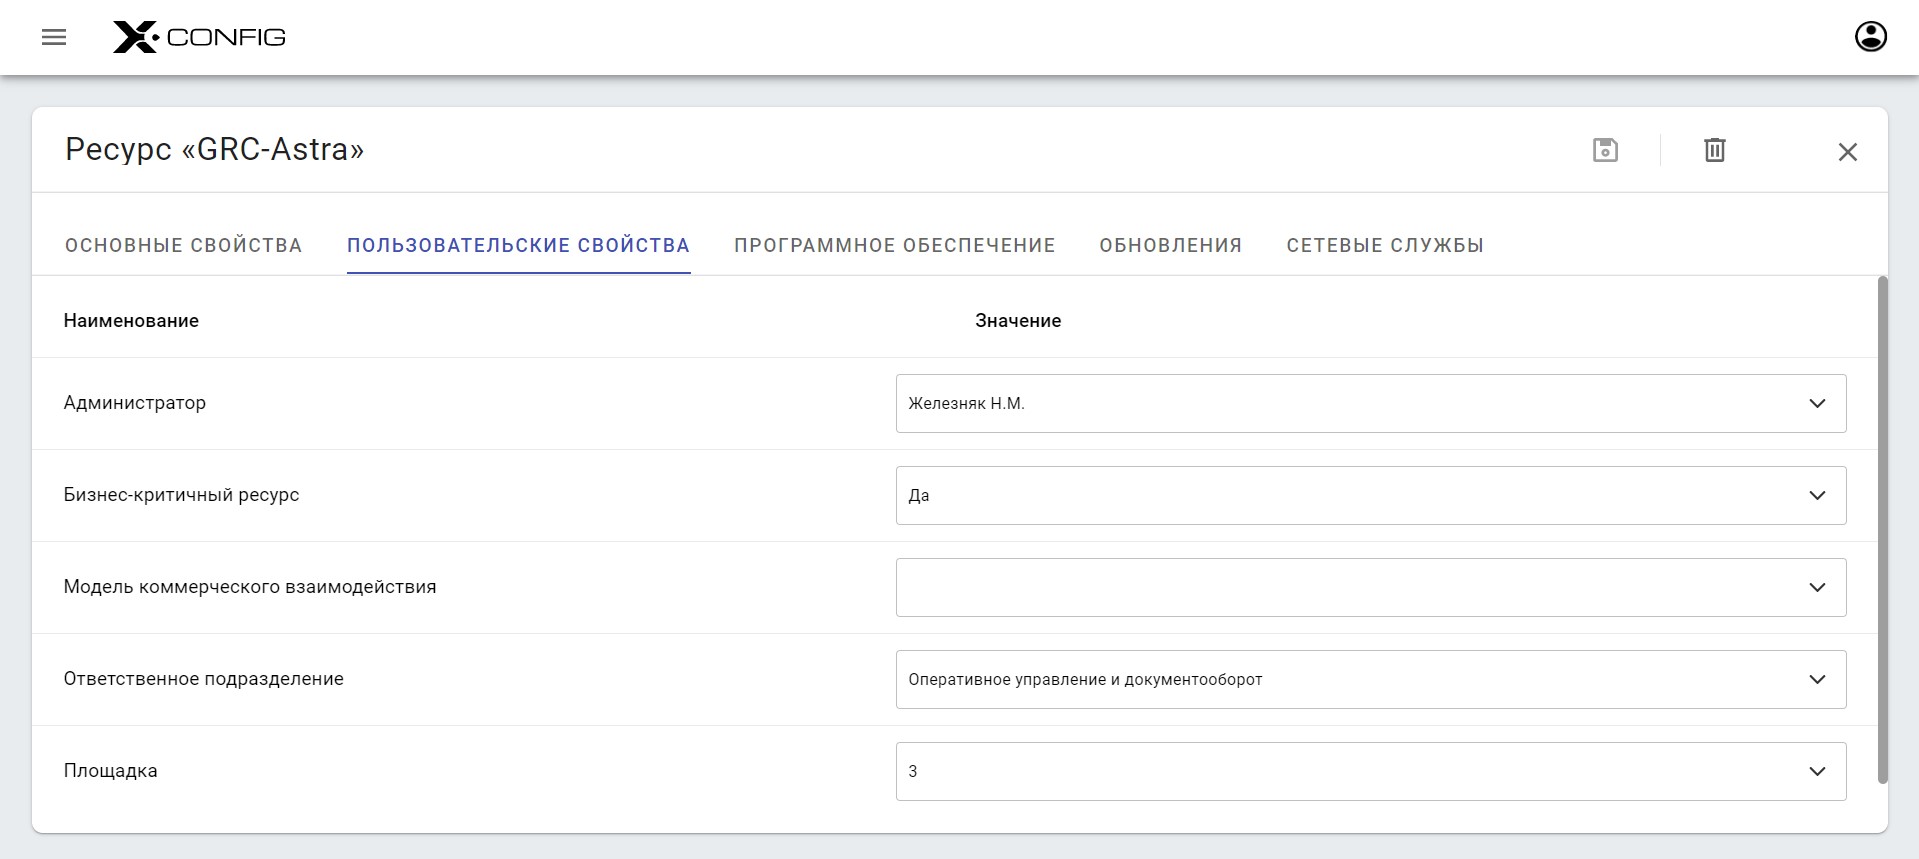Viewport: 1919px width, 859px height.
Task: Open the Бизнес-критичный ресурс dropdown arrow
Action: click(x=1817, y=496)
